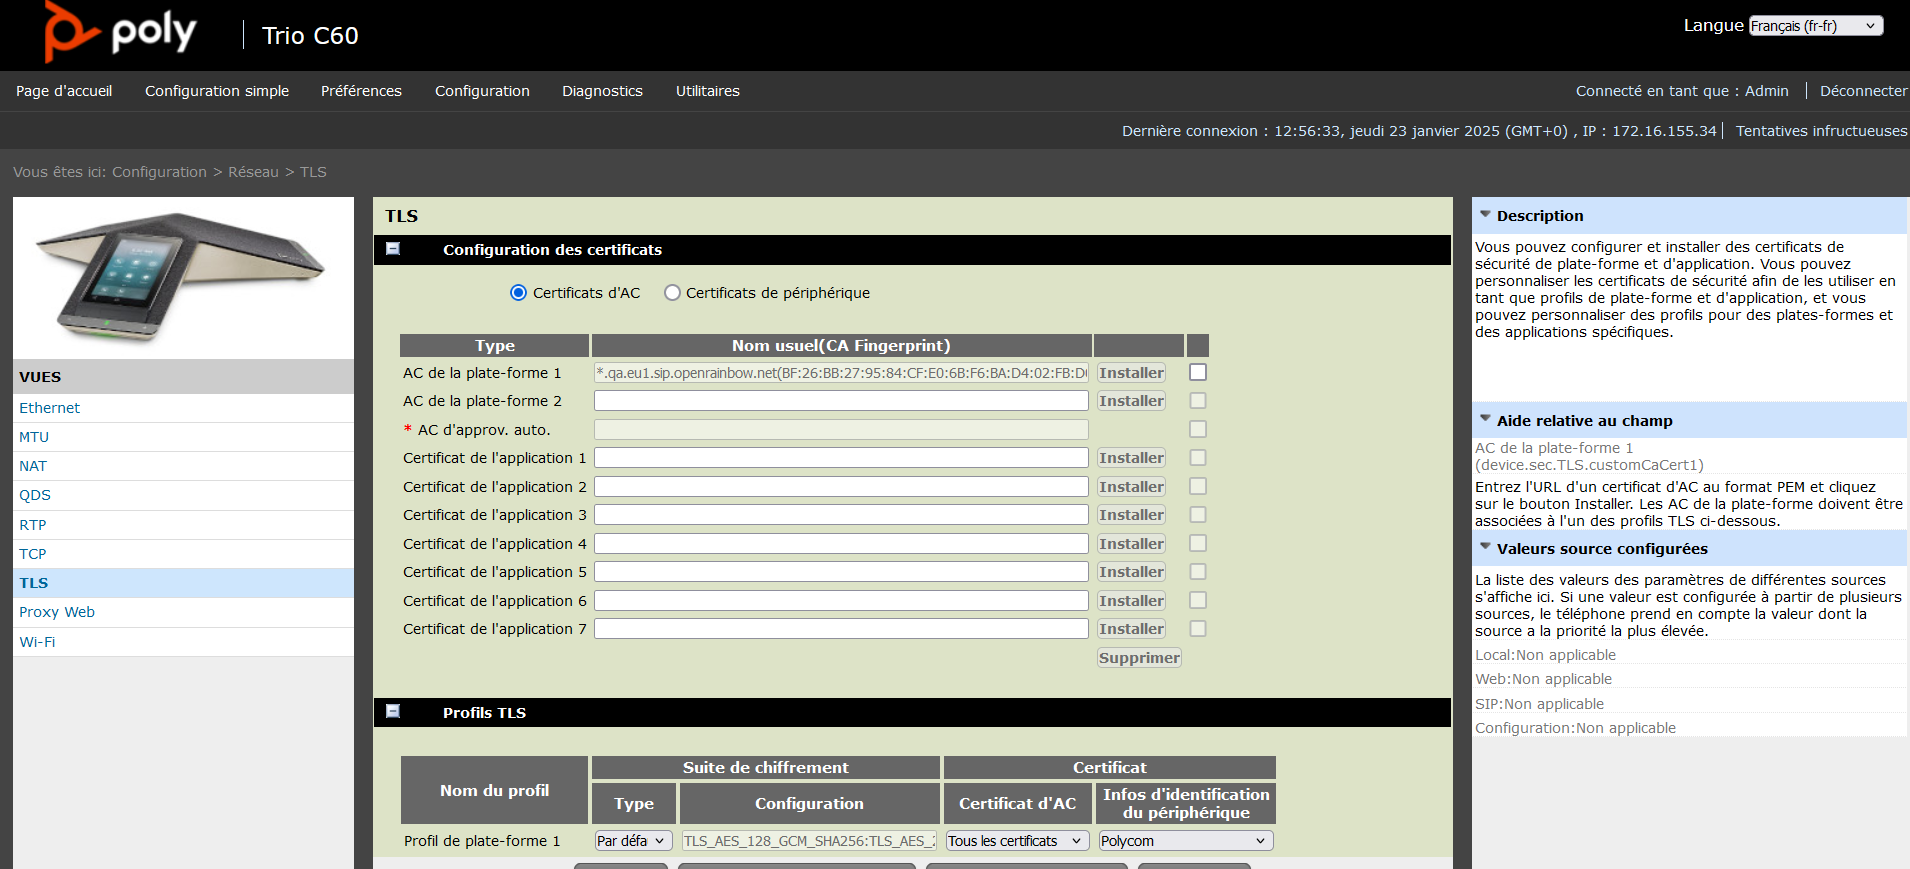Open the Certificat d'AC dropdown (Tous les certificats)
1910x869 pixels.
click(x=1016, y=841)
